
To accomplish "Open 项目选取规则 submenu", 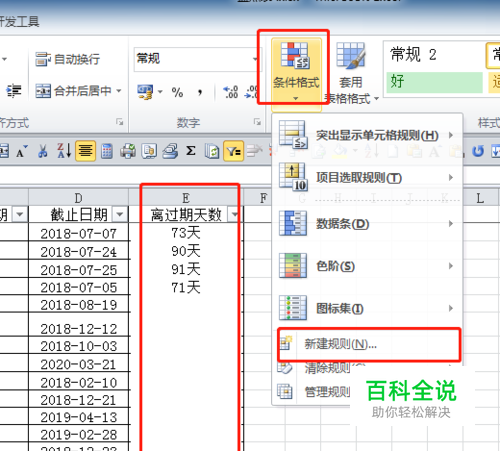I will coord(367,177).
